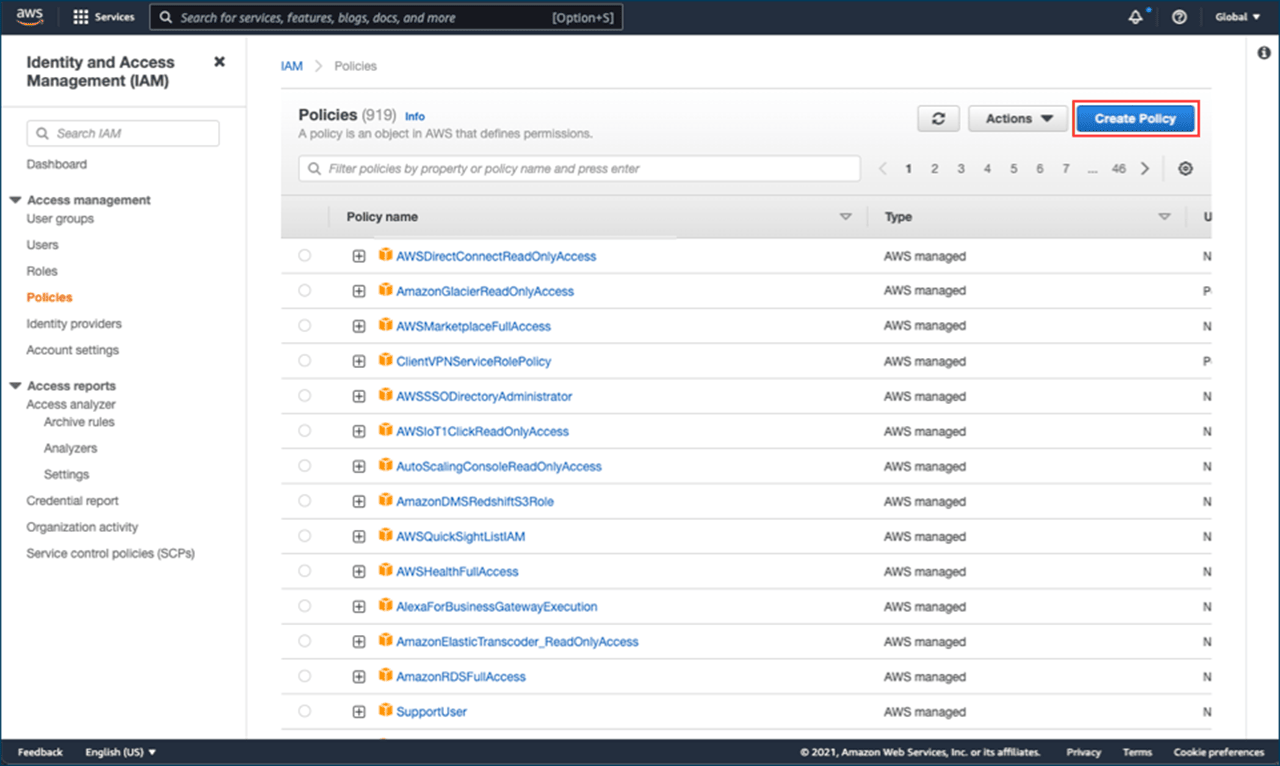Image resolution: width=1280 pixels, height=766 pixels.
Task: Open the Global region dropdown
Action: click(x=1237, y=17)
